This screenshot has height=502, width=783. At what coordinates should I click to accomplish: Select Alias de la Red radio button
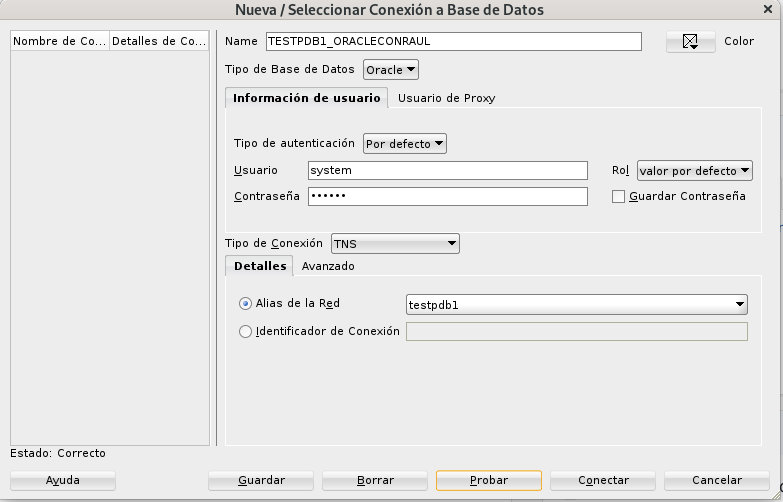pos(246,304)
